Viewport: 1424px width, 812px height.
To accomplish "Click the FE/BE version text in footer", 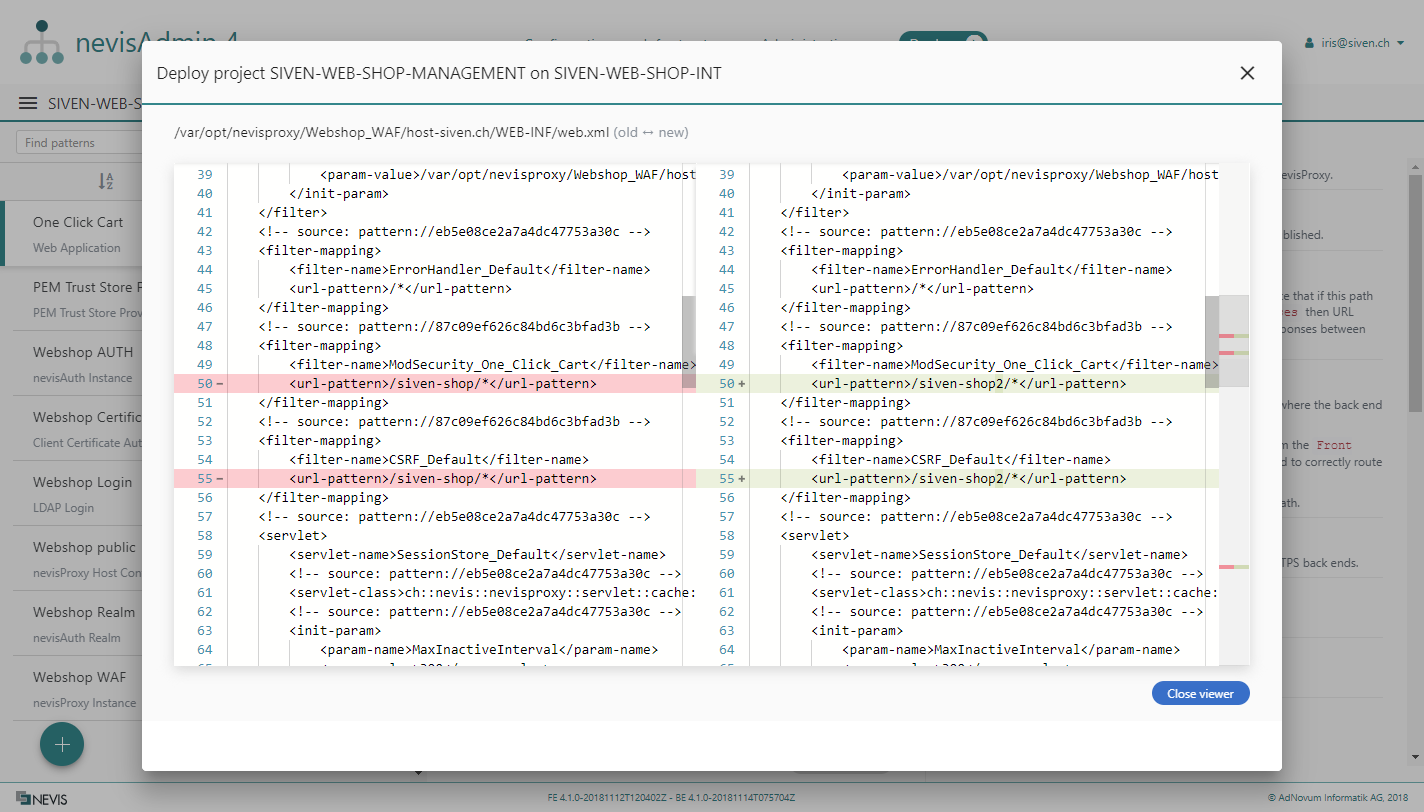I will [671, 798].
